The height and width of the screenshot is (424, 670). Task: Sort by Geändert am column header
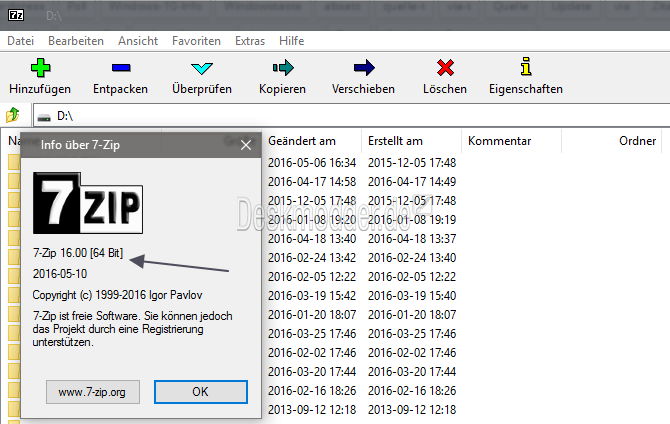click(302, 141)
